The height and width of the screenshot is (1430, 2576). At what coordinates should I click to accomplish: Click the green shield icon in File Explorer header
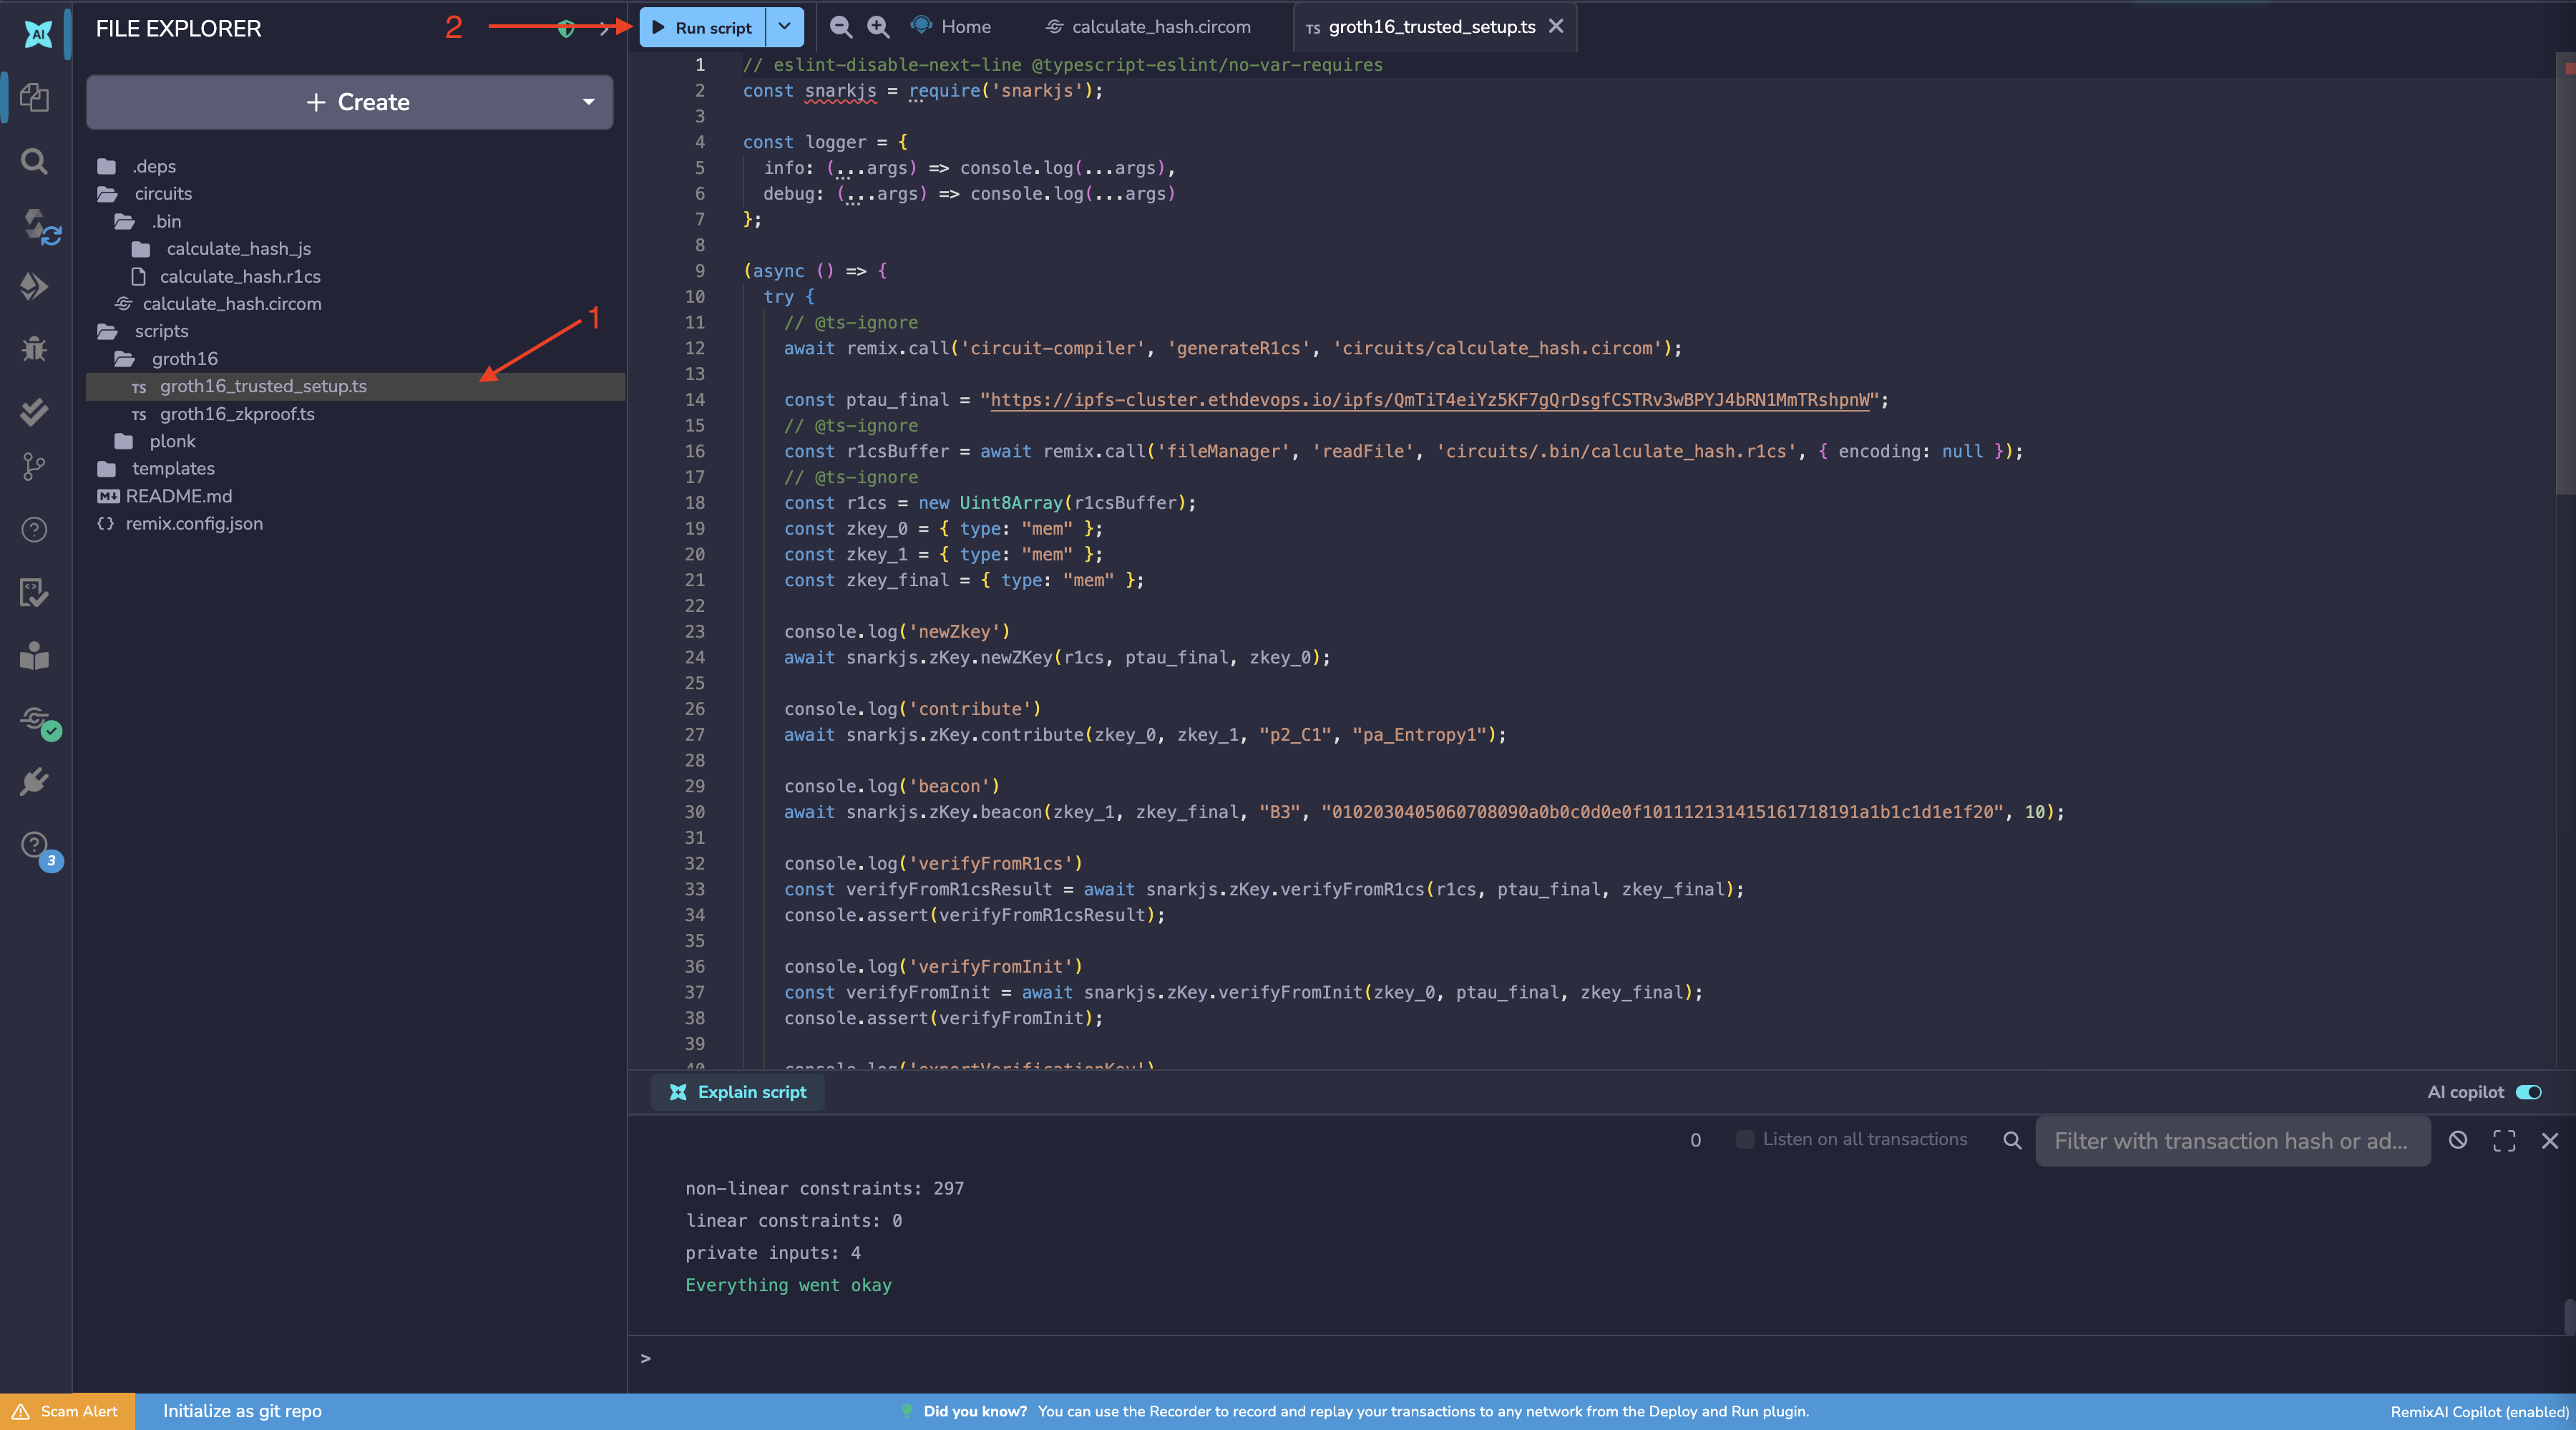566,28
